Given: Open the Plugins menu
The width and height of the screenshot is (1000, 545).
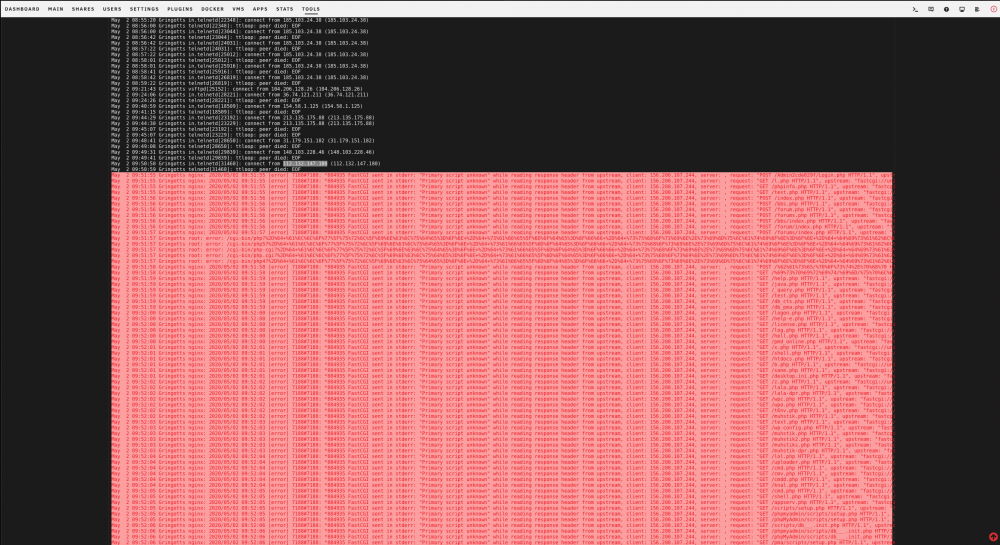Looking at the screenshot, I should pos(180,9).
